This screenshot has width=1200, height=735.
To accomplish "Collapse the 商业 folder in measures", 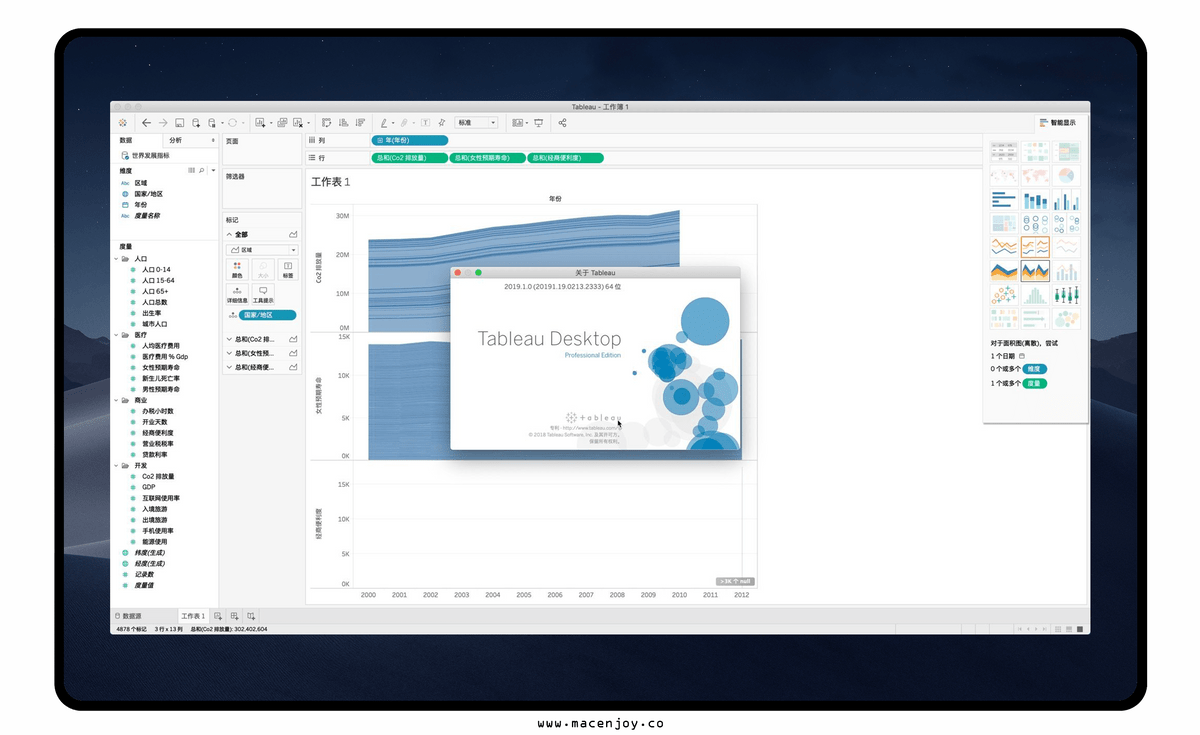I will pyautogui.click(x=117, y=400).
